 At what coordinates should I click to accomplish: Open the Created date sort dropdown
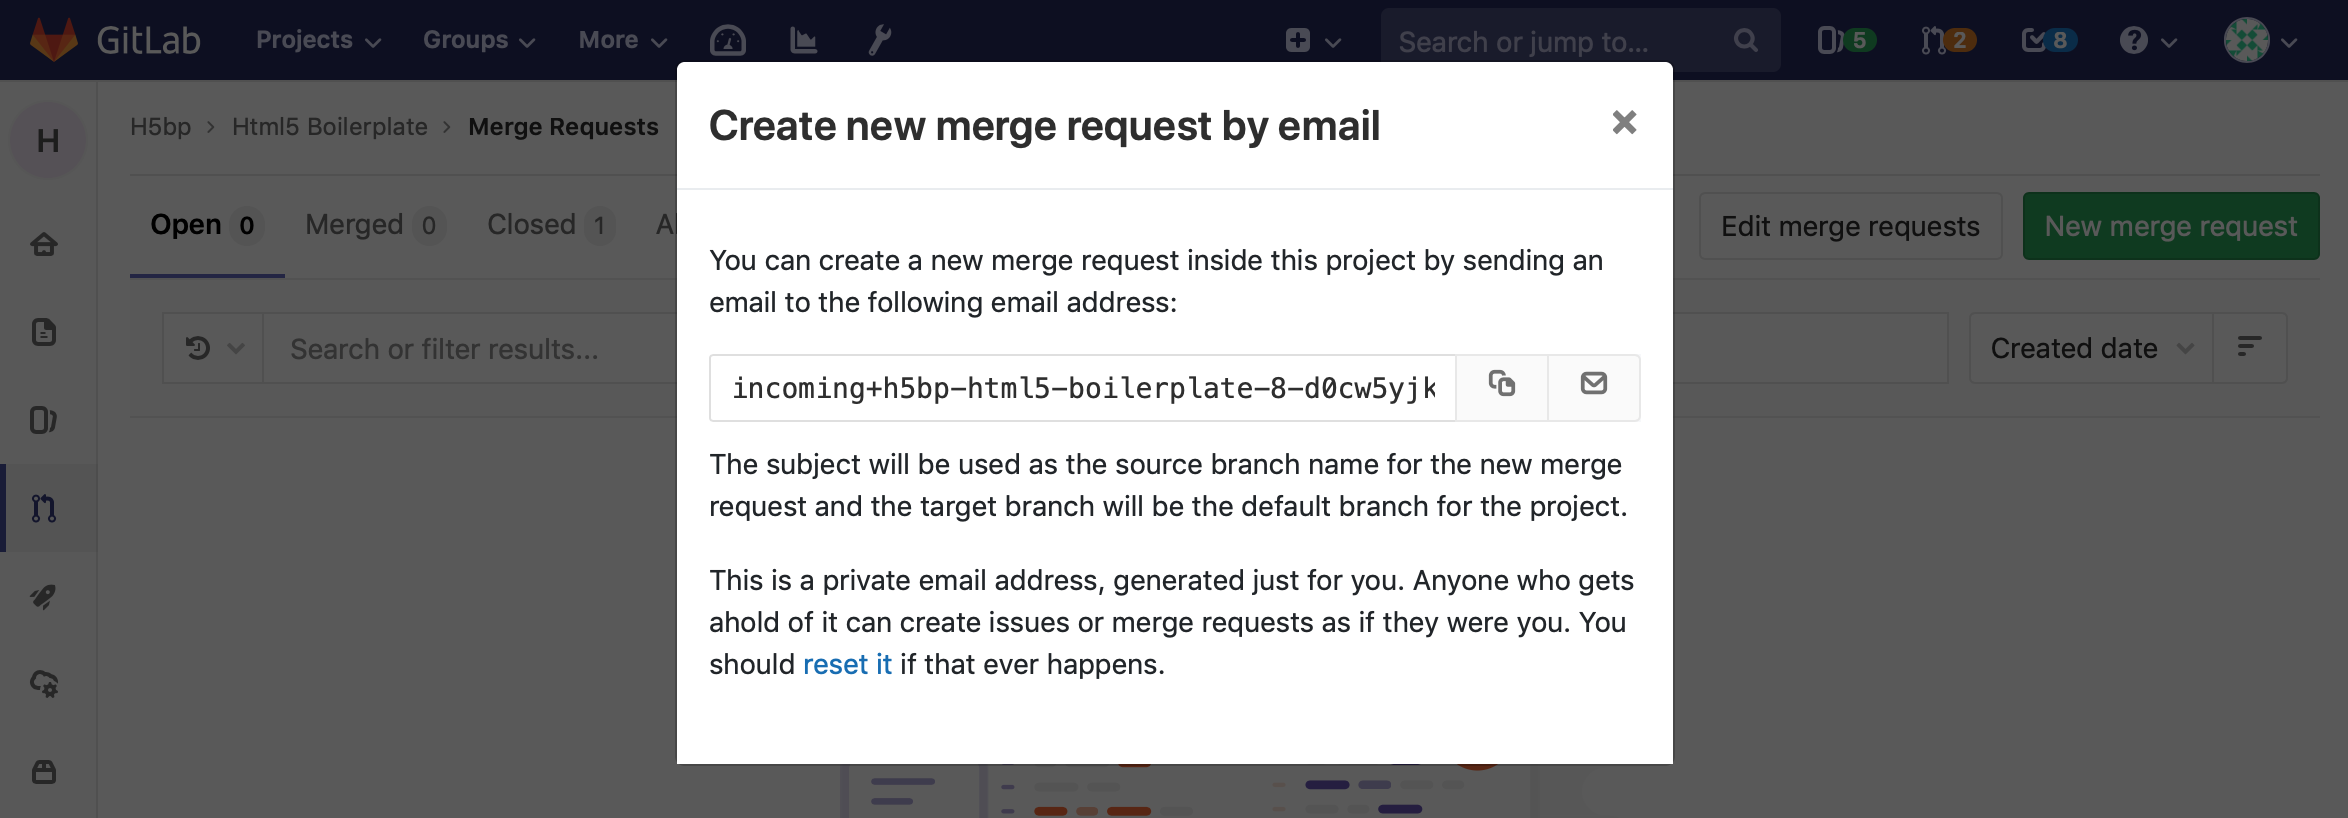coord(2090,348)
